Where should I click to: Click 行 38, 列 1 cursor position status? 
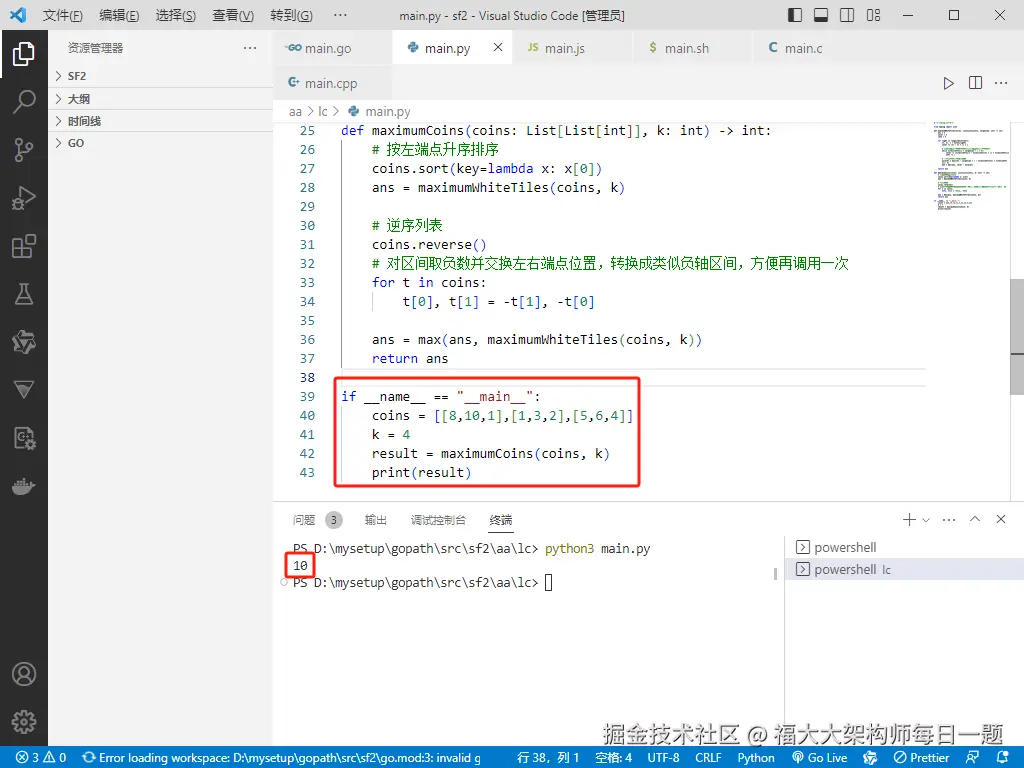(548, 758)
